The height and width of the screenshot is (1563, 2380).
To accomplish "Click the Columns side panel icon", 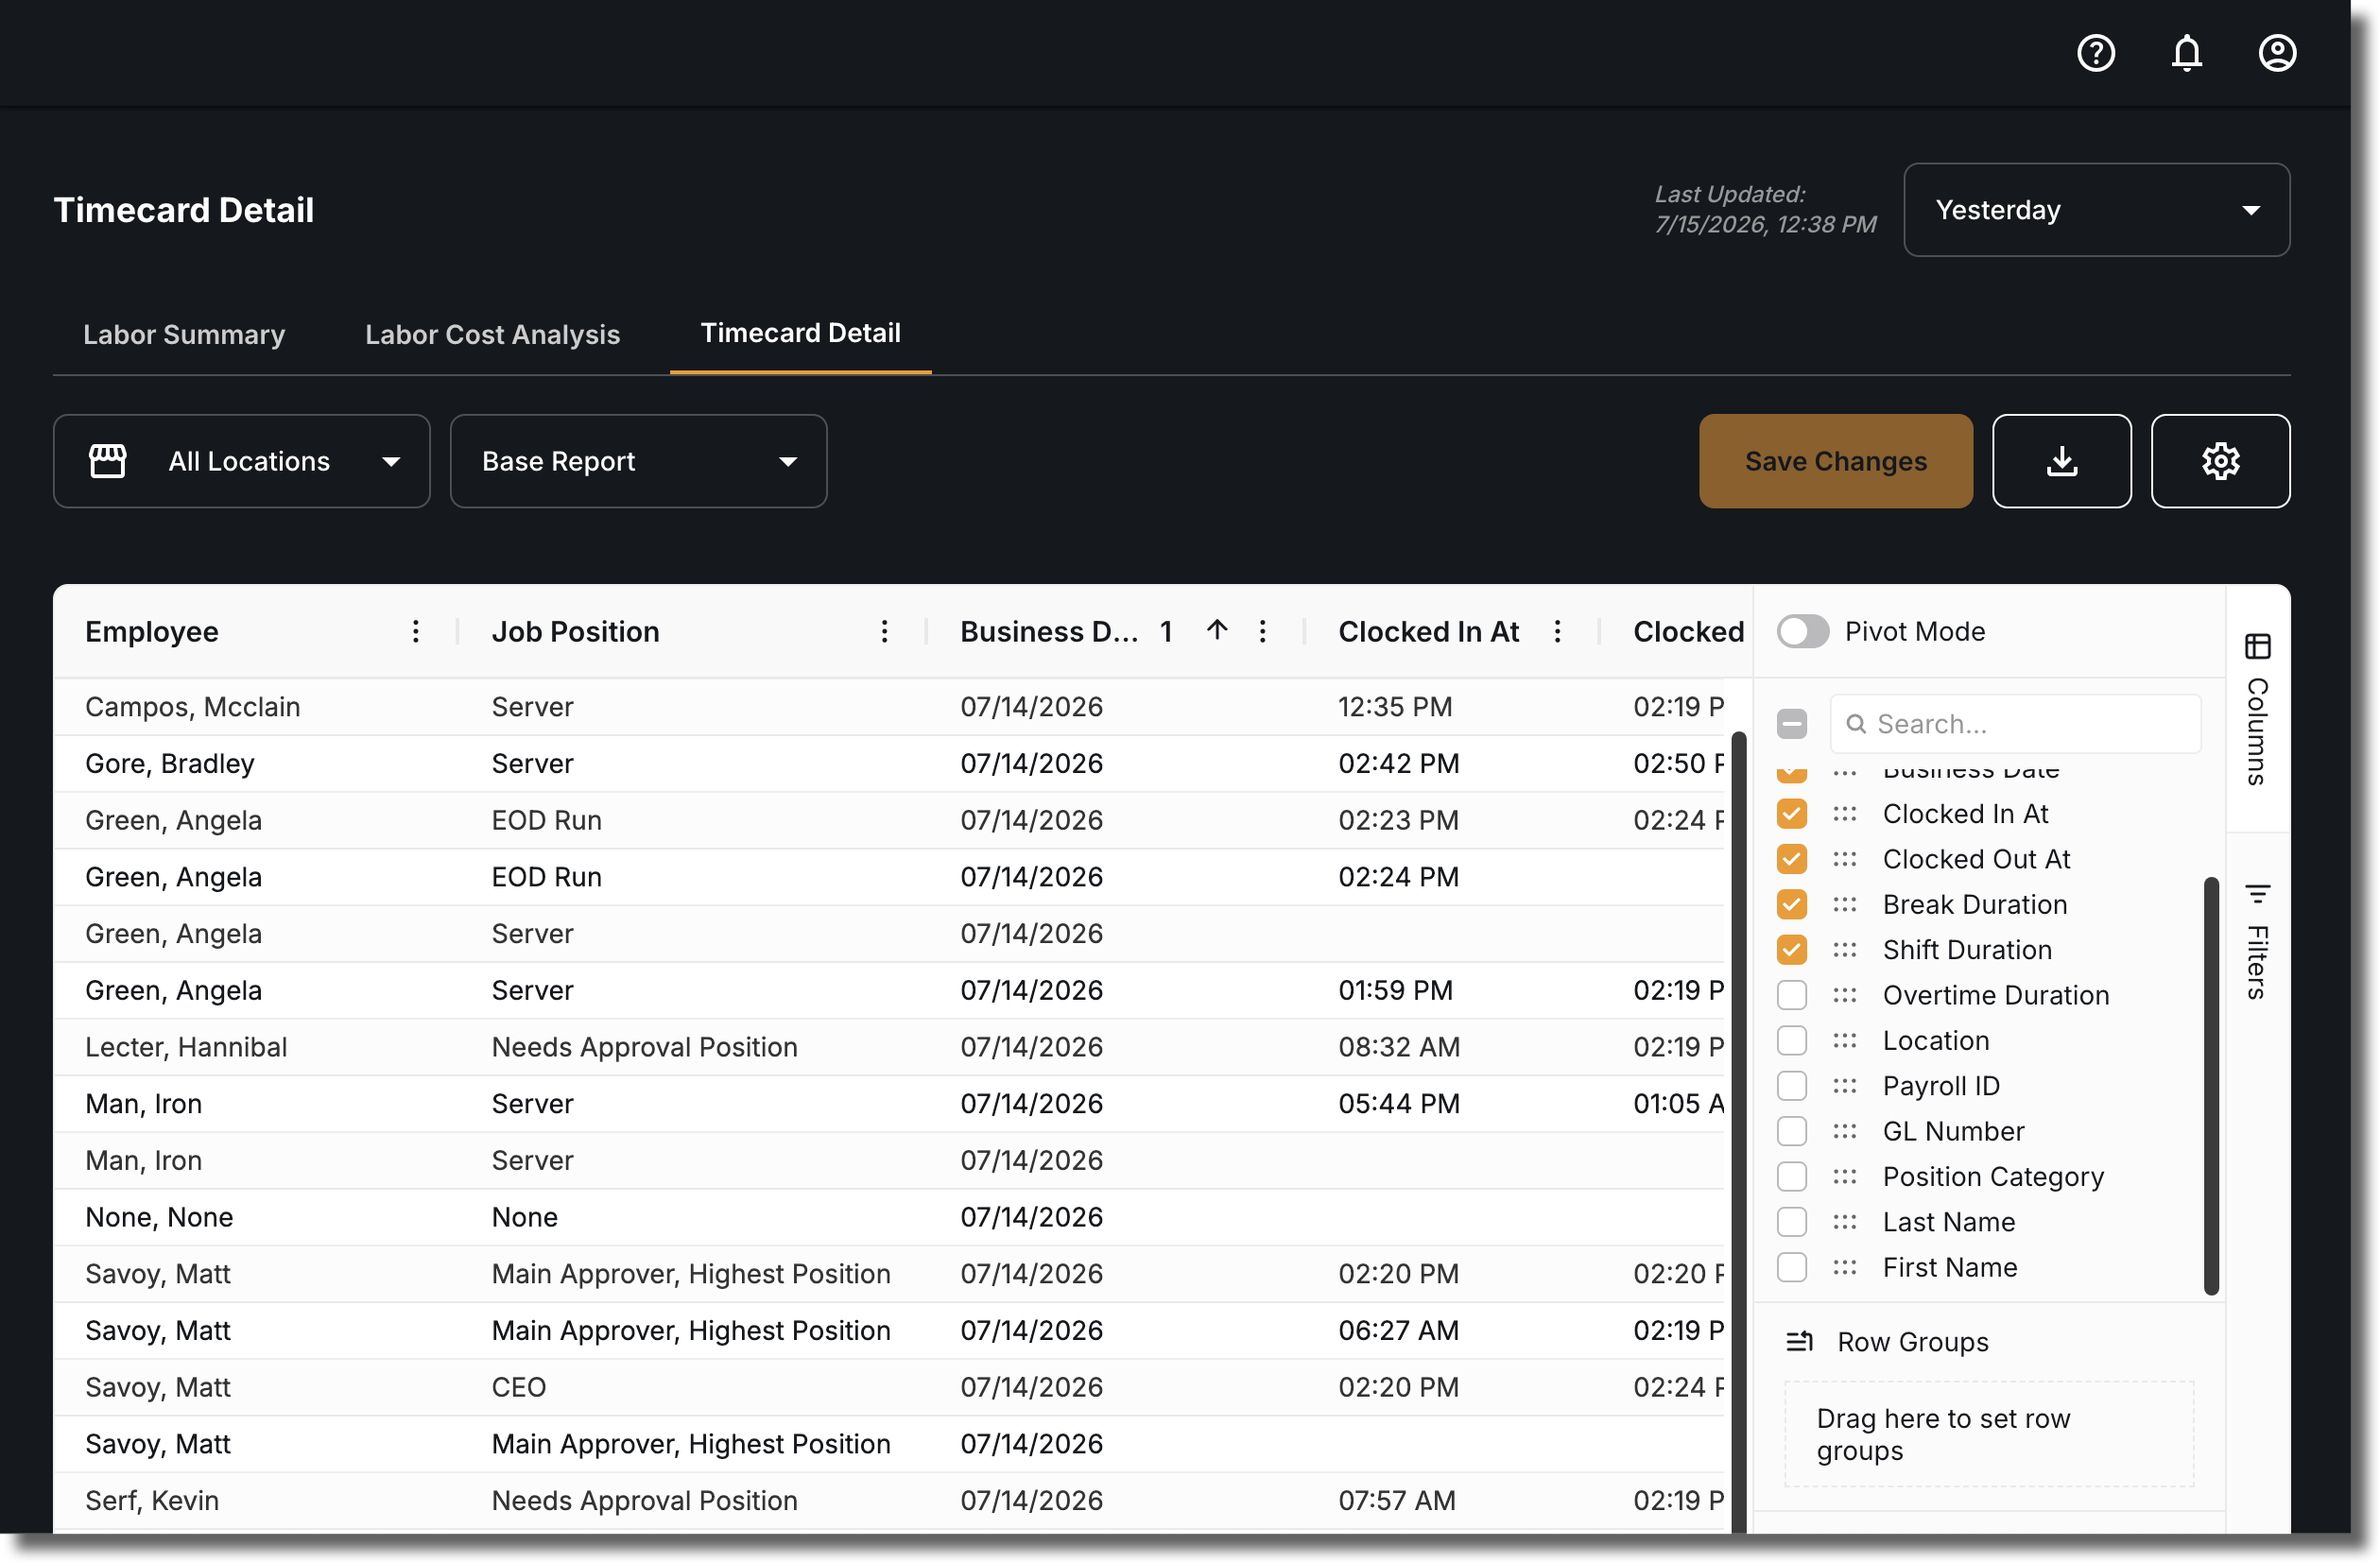I will (x=2257, y=646).
